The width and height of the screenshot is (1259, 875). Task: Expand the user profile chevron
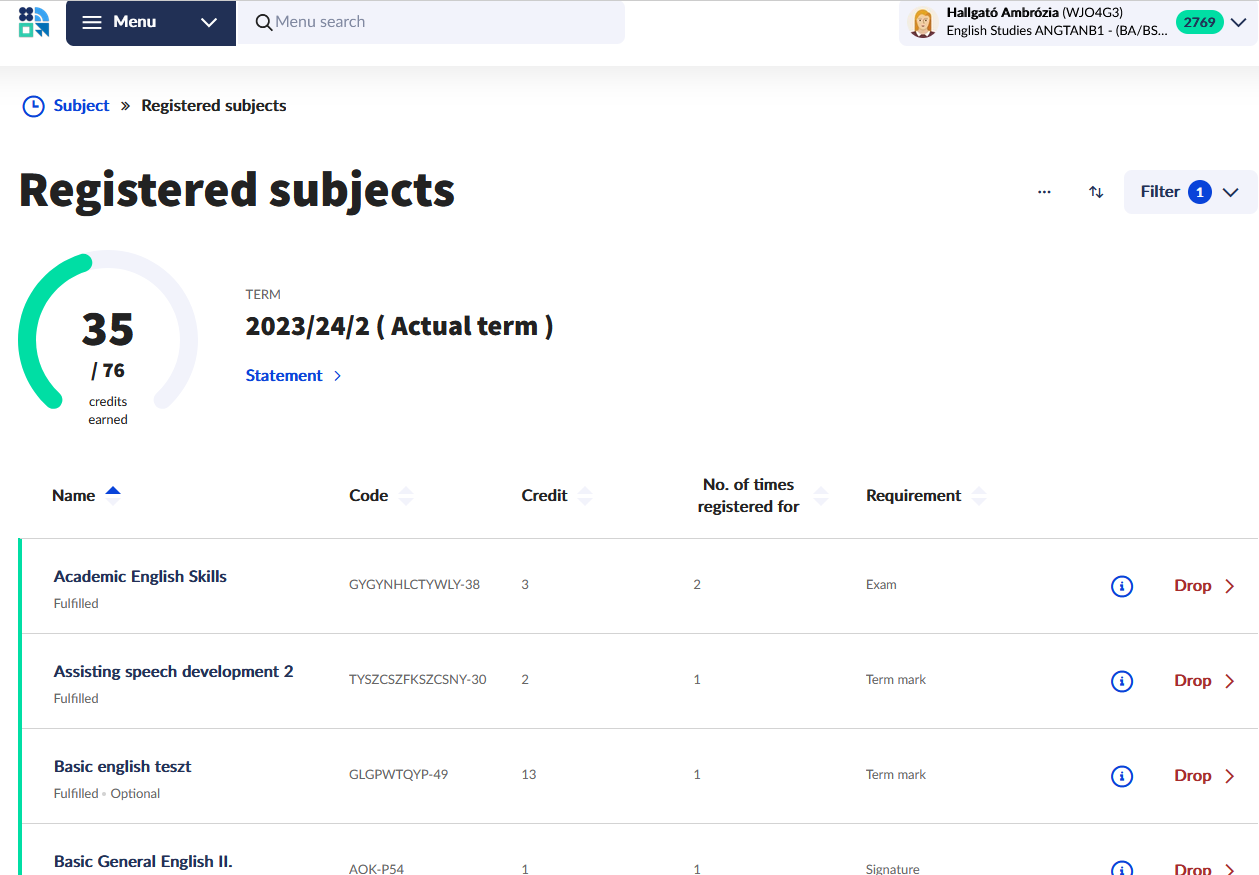(1238, 23)
